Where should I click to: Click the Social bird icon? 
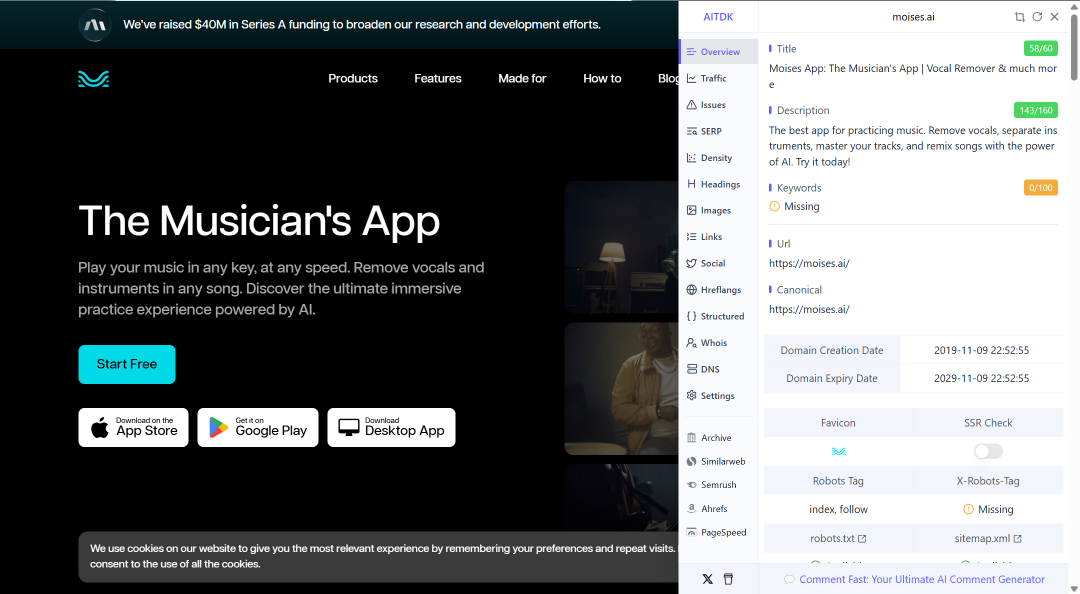(692, 263)
